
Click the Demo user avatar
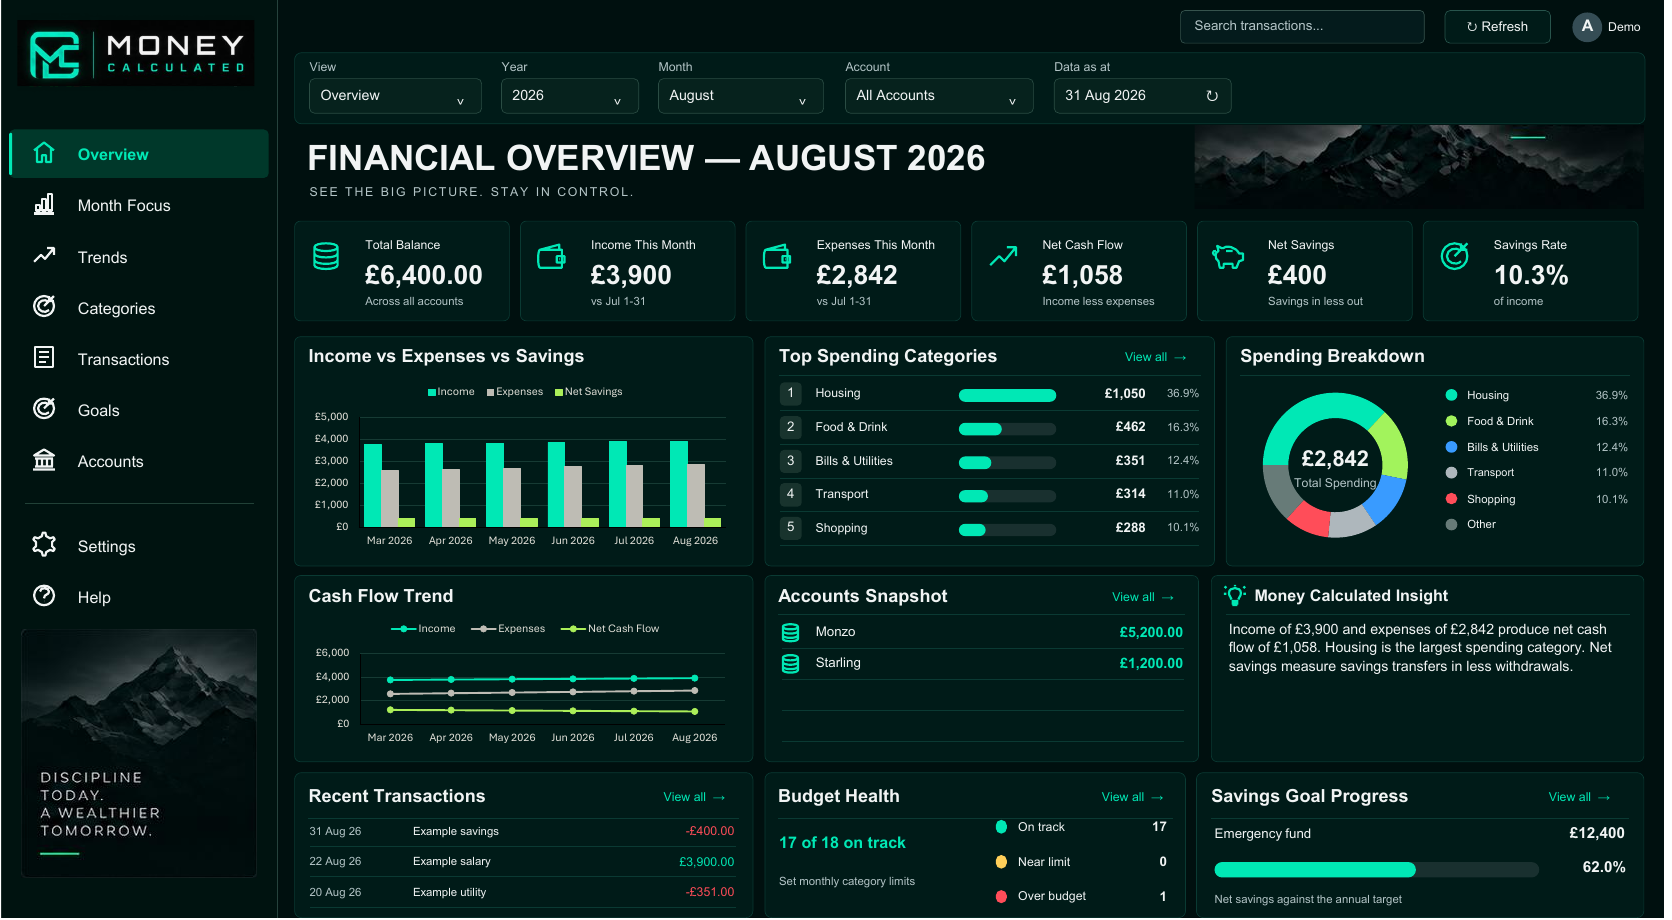(1587, 27)
